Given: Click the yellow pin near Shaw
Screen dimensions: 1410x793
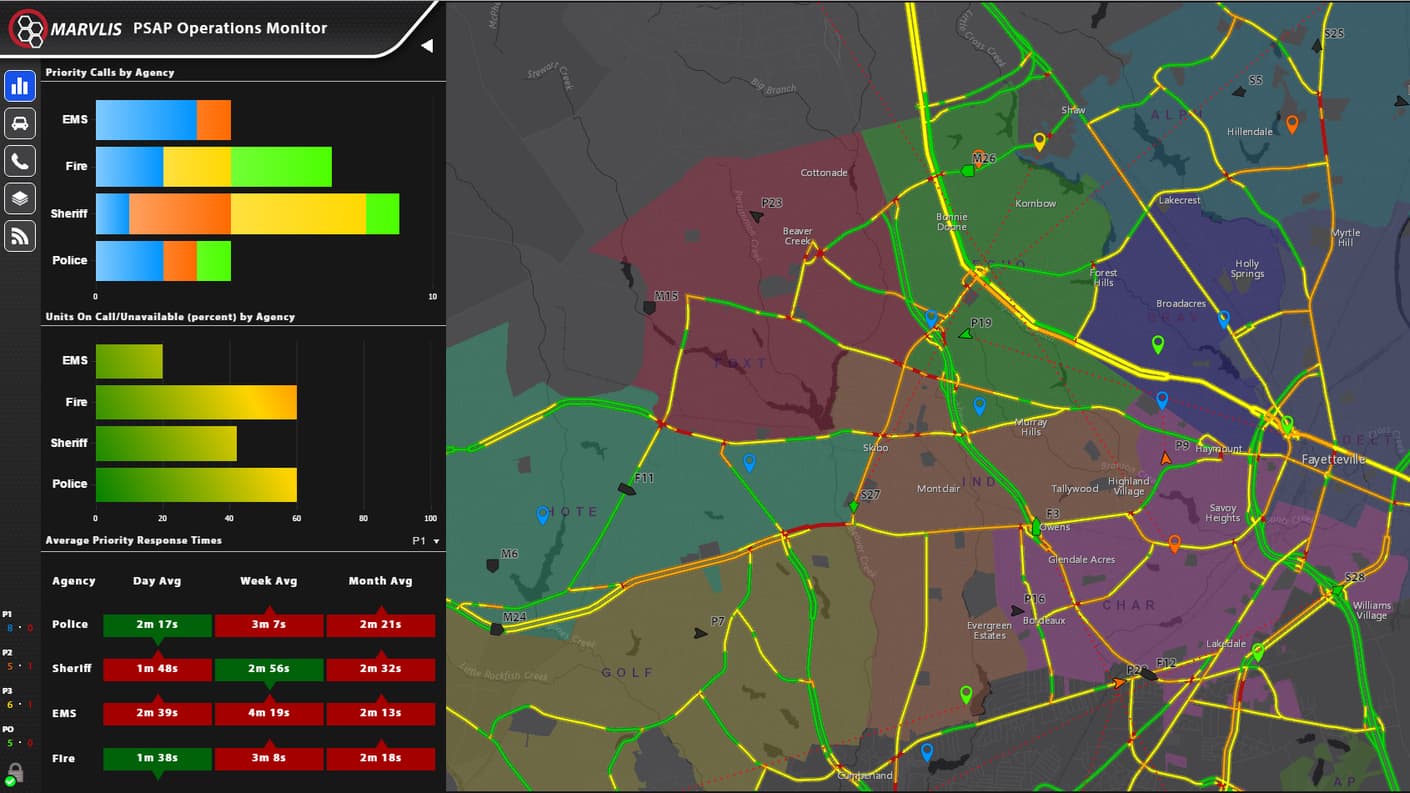Looking at the screenshot, I should 1039,142.
